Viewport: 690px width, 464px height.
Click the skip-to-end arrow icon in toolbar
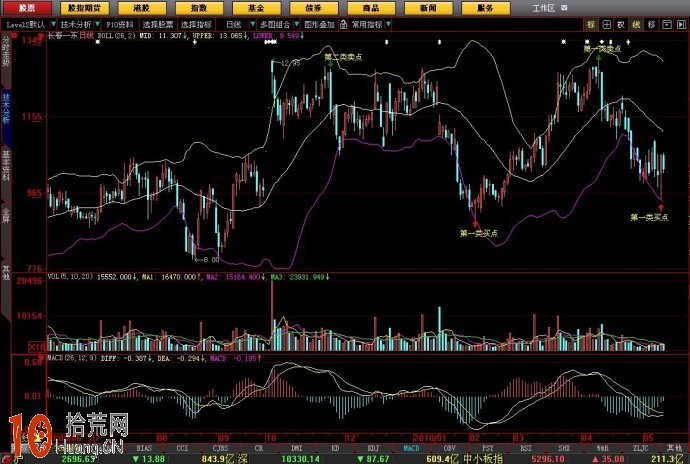[x=682, y=25]
